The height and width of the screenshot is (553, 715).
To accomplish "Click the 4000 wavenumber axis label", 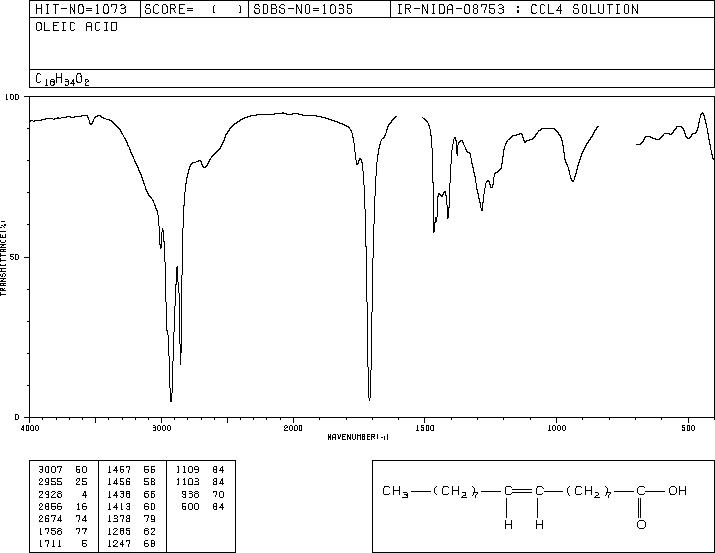I will 30,428.
